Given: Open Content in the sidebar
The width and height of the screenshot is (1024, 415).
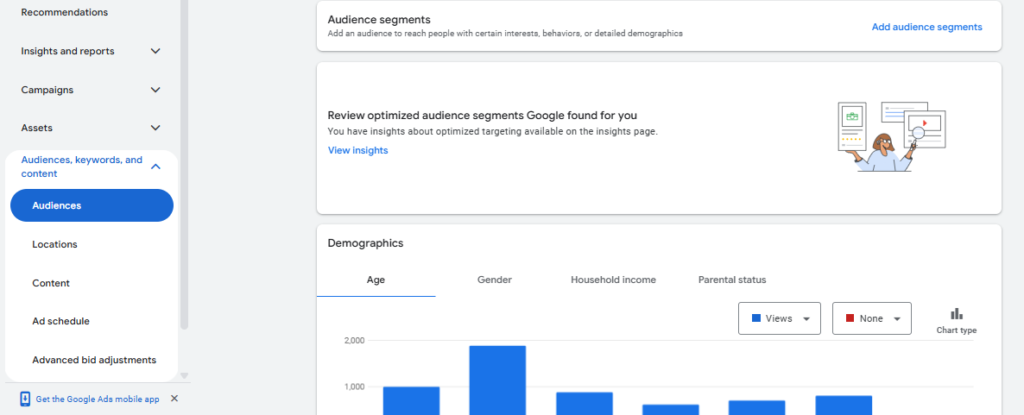Looking at the screenshot, I should pos(51,283).
